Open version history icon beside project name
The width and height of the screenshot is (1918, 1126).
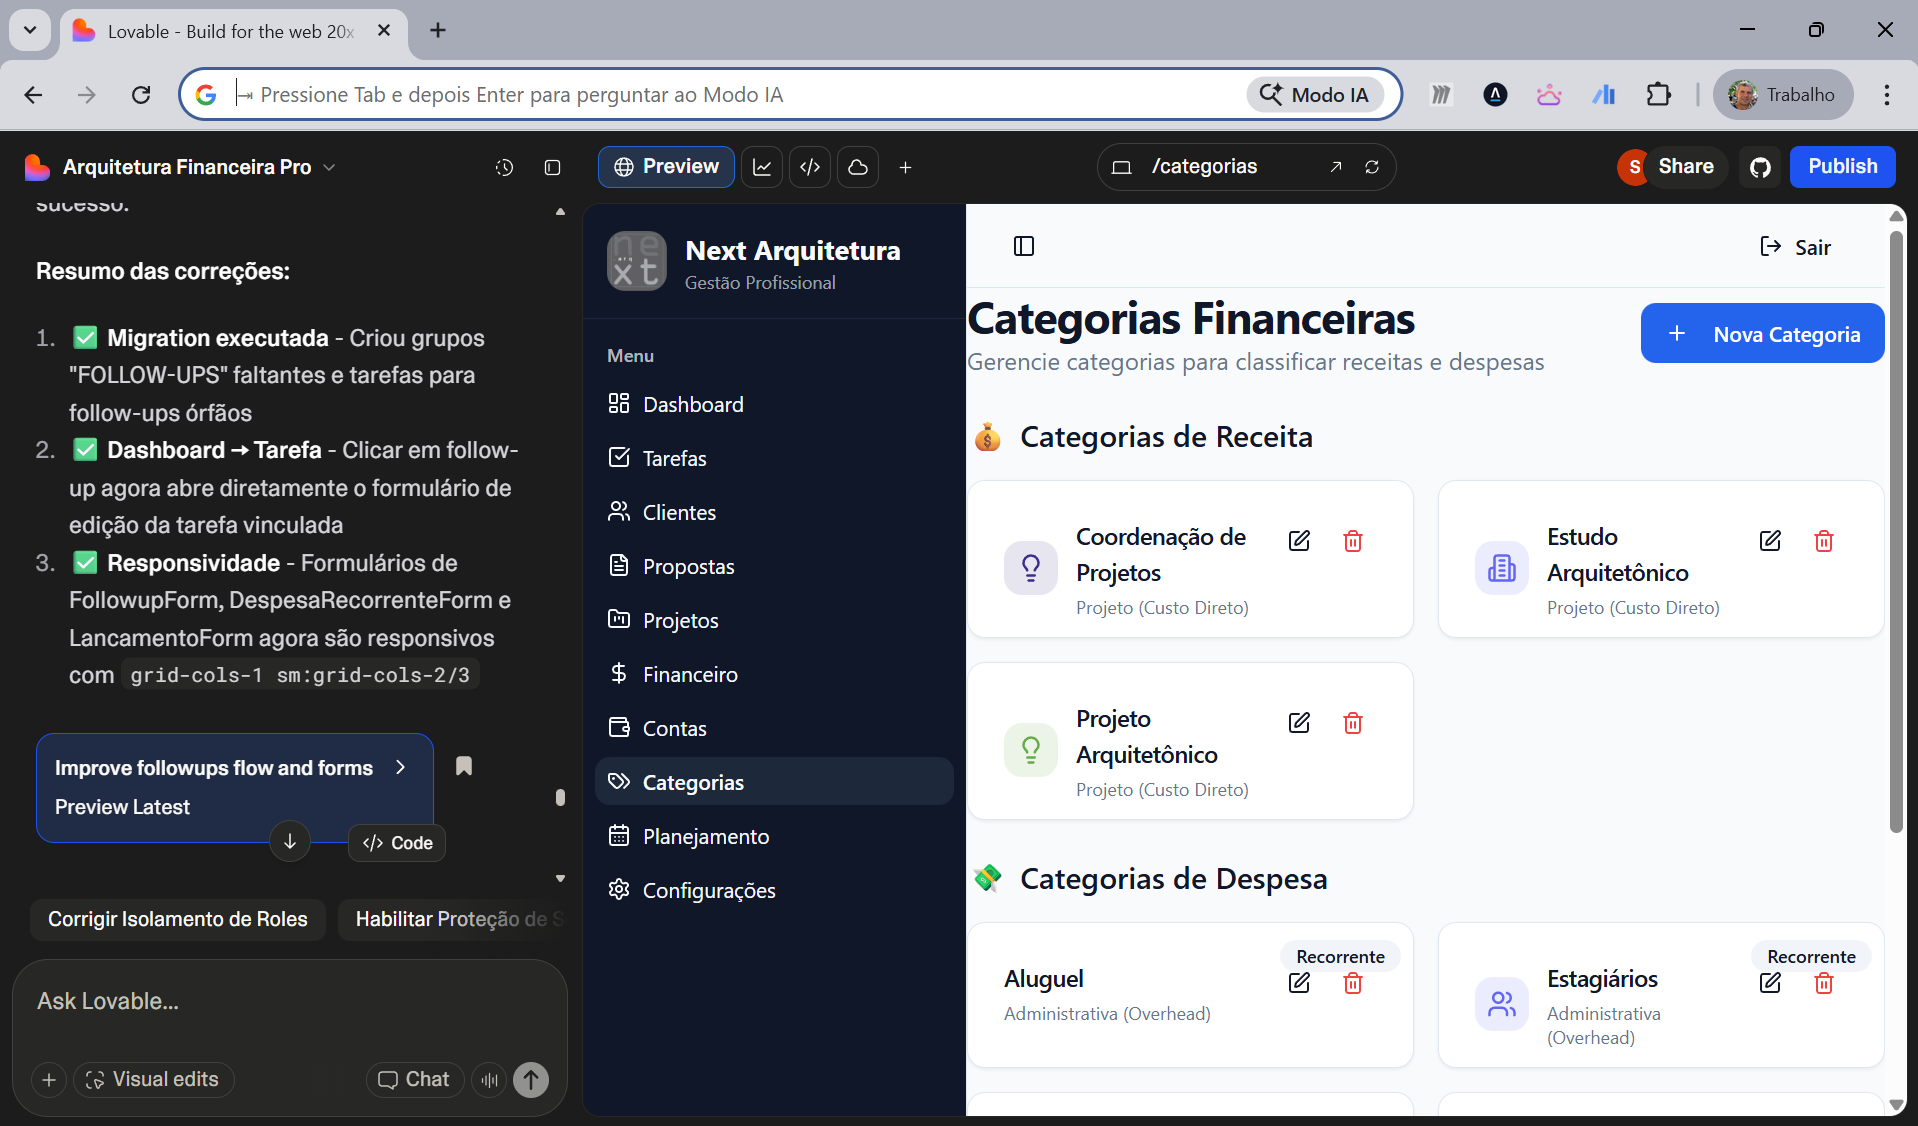[504, 167]
